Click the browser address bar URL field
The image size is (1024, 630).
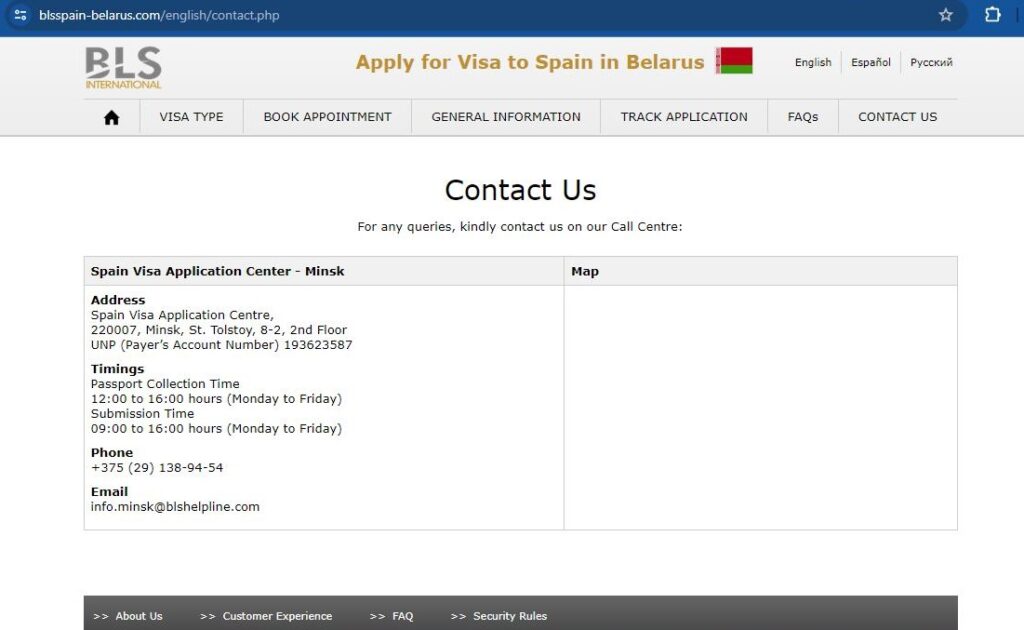pos(160,15)
